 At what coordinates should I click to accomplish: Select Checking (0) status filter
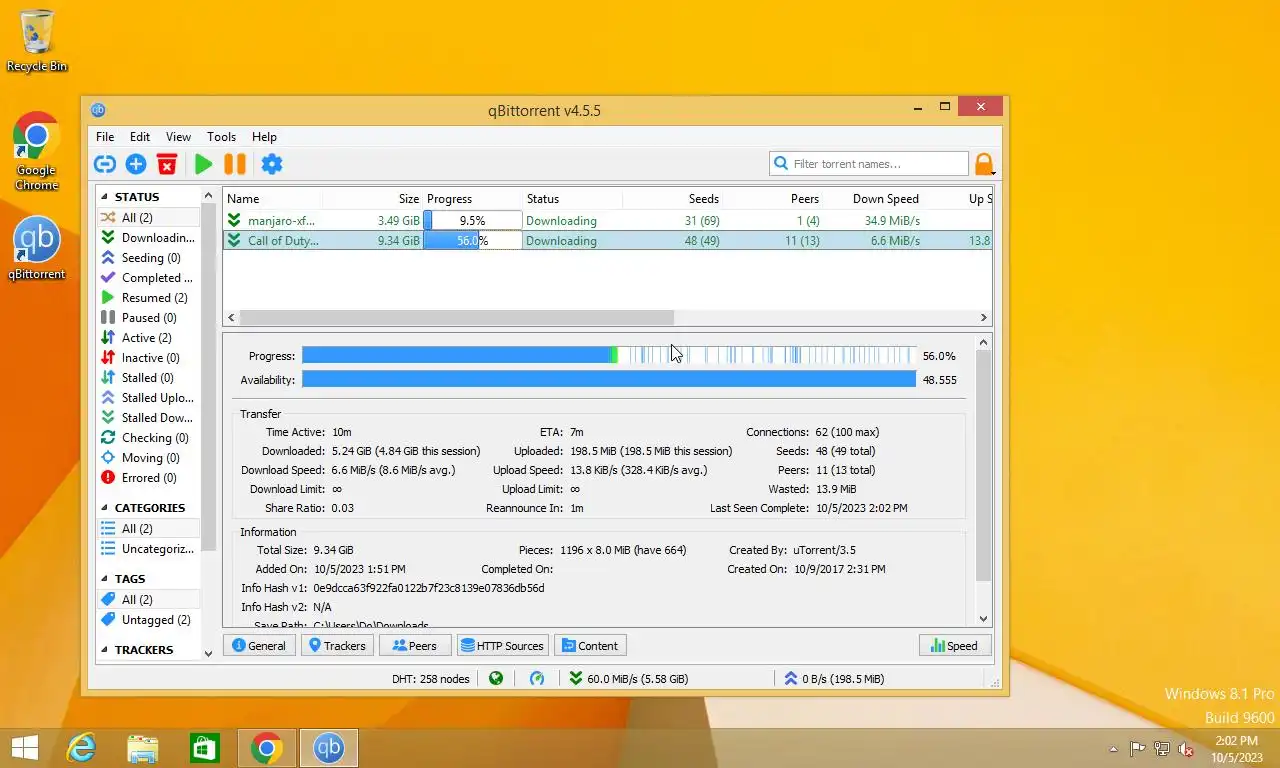point(148,437)
